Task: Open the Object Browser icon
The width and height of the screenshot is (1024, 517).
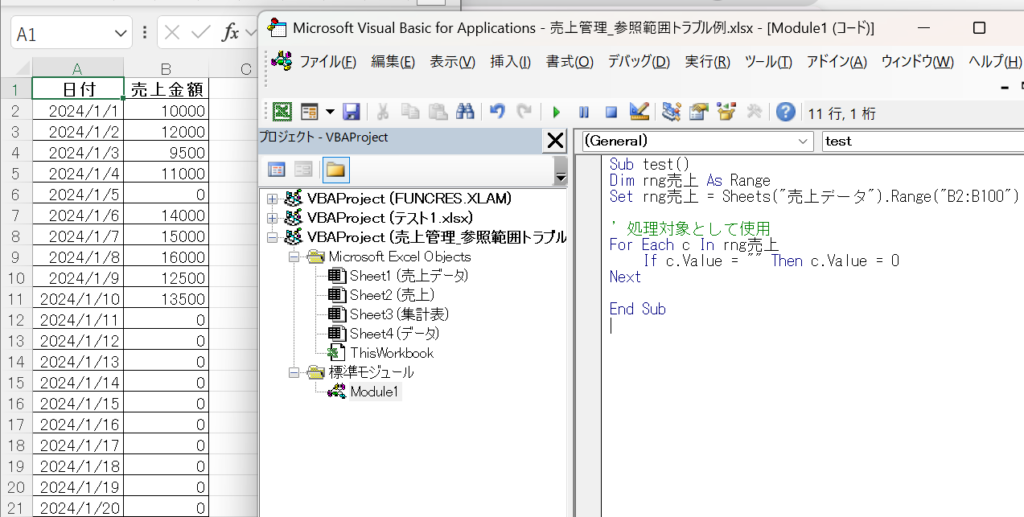Action: tap(726, 112)
